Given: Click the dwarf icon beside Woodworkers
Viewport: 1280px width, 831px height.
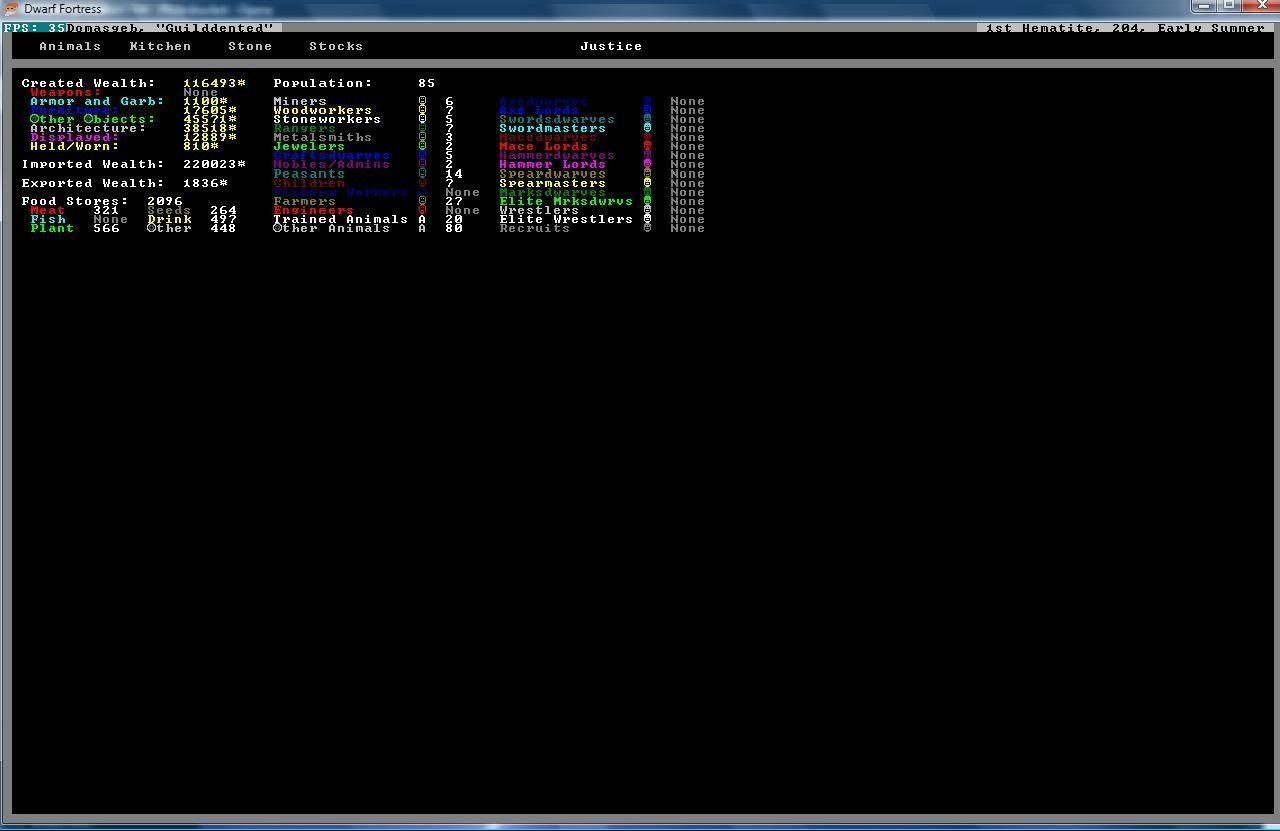Looking at the screenshot, I should pyautogui.click(x=422, y=110).
